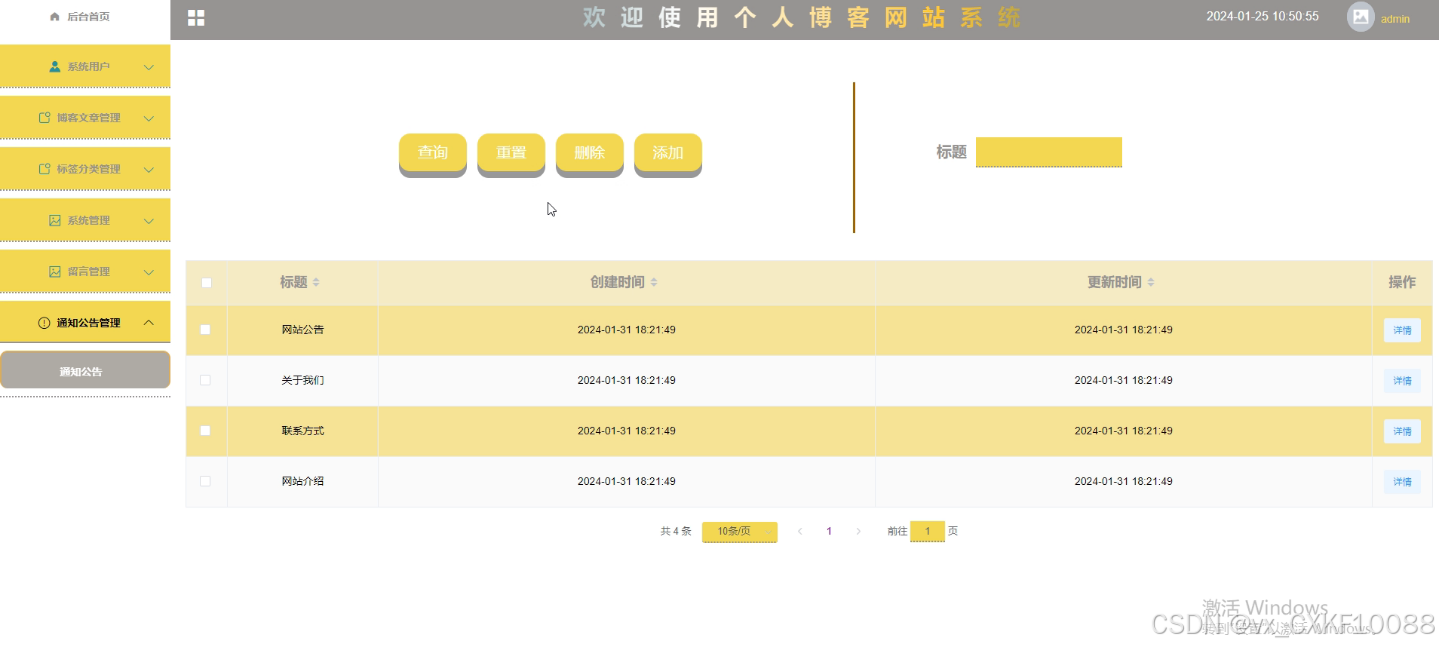Open the 系统用户 sidebar menu label
Screen dimensions: 1439x650
pyautogui.click(x=88, y=67)
